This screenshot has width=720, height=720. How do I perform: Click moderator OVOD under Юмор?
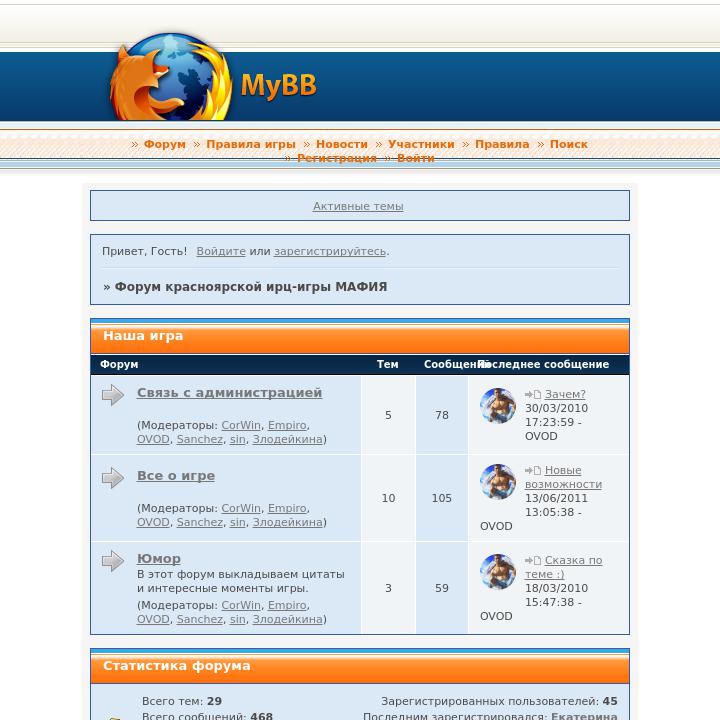[153, 619]
